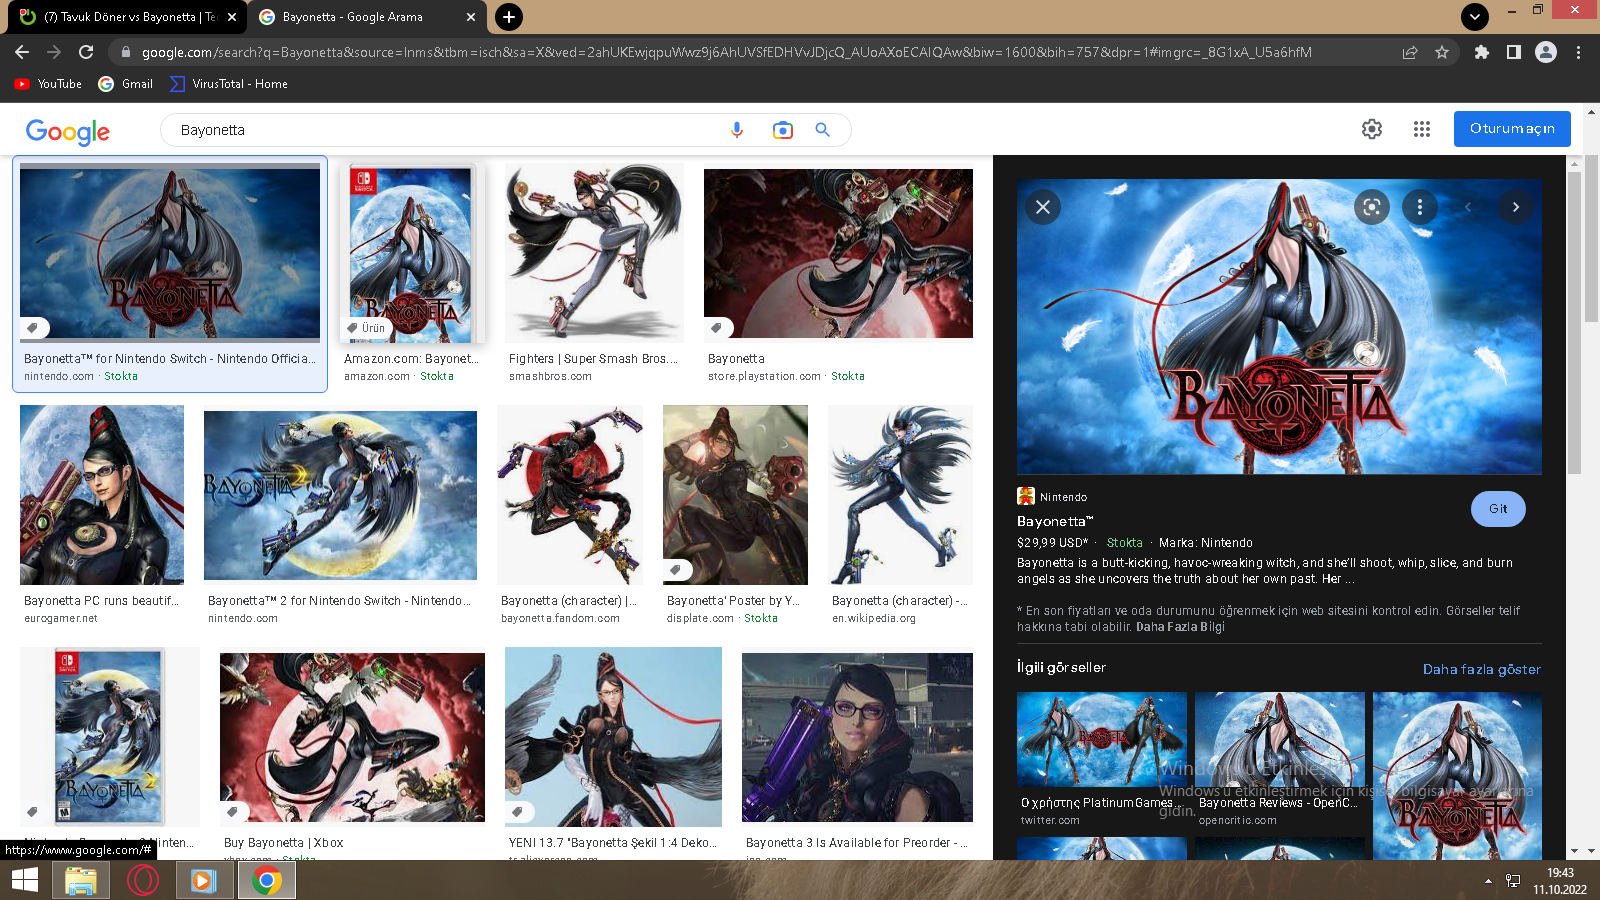Viewport: 1600px width, 900px height.
Task: Click the browser address bar URL
Action: 726,52
